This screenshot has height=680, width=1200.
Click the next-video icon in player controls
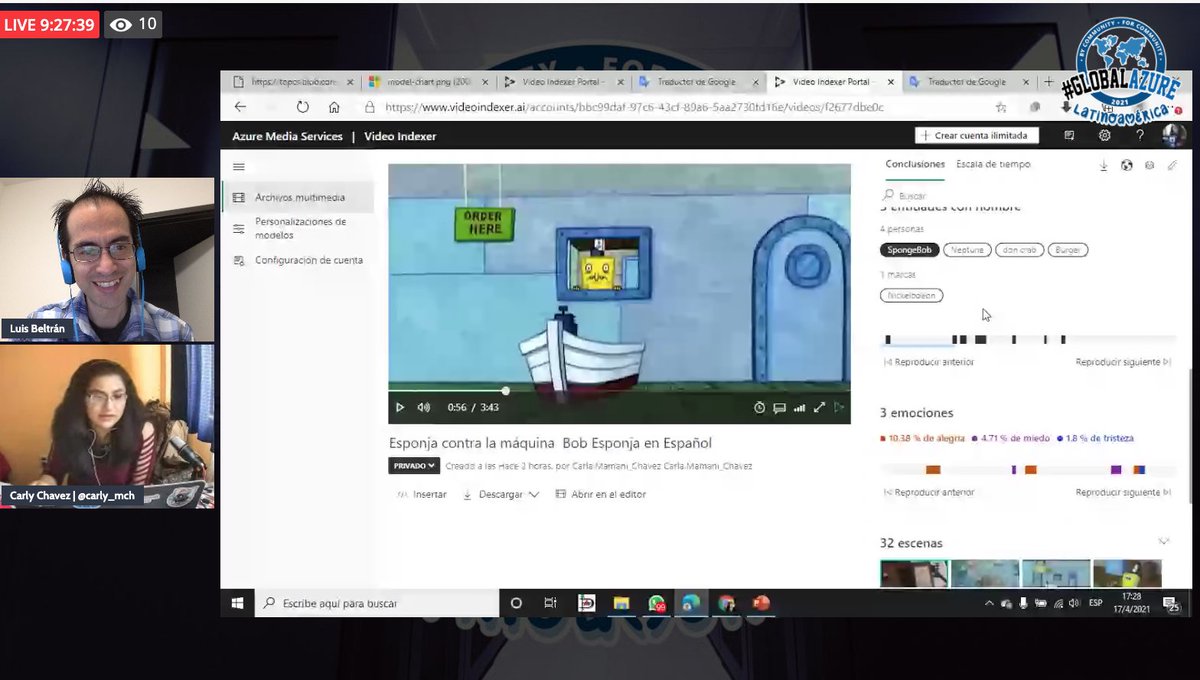(839, 407)
